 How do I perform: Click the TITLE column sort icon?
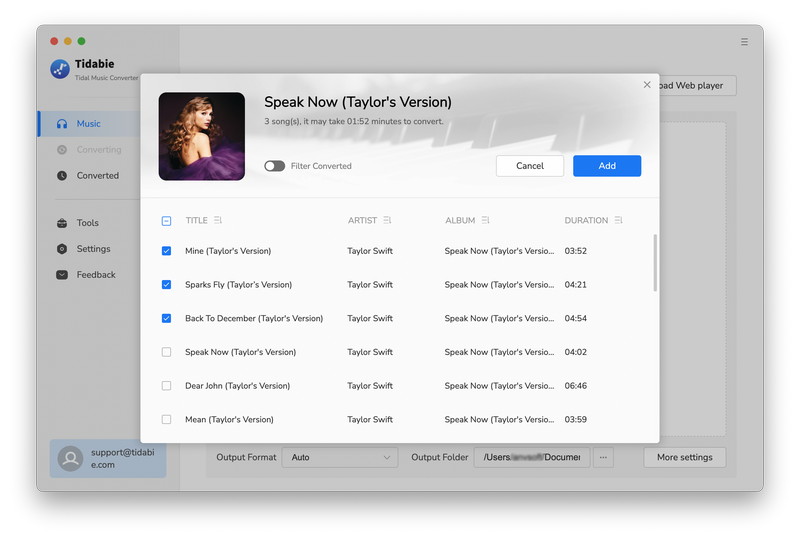point(218,220)
